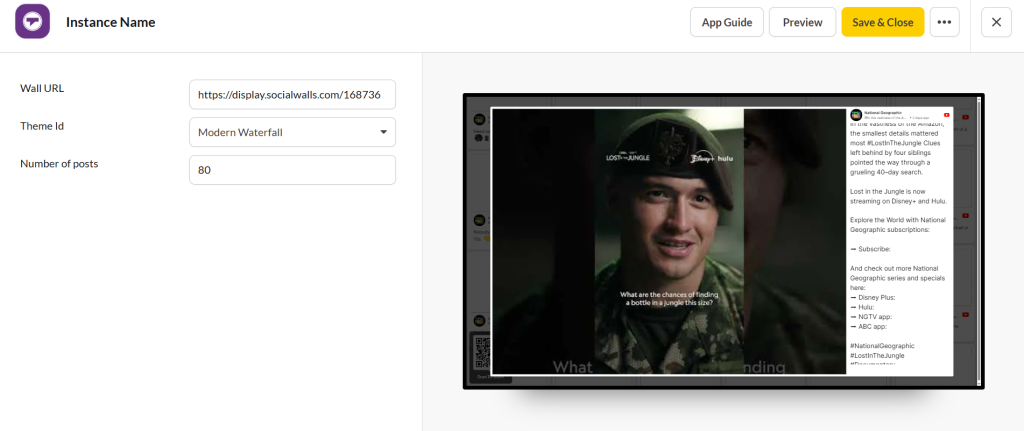The image size is (1024, 431).
Task: Click the purple Social Walls app logo
Action: (32, 22)
